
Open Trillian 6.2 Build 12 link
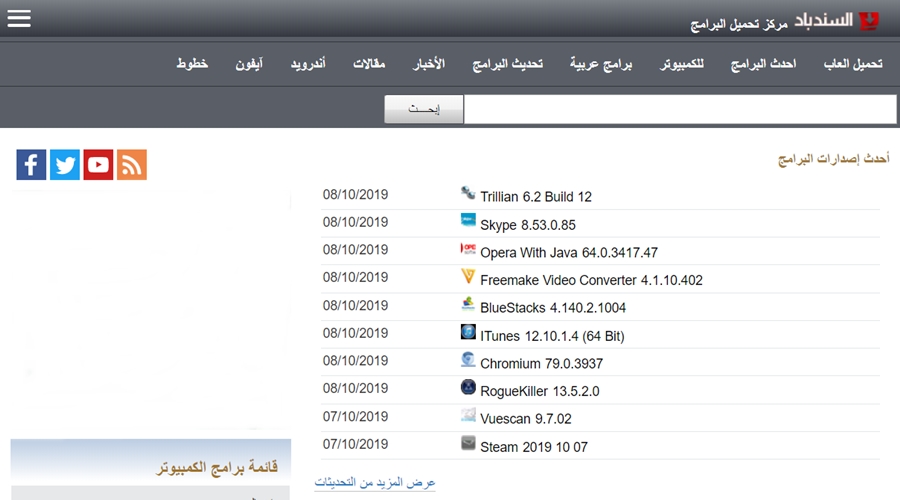click(536, 197)
